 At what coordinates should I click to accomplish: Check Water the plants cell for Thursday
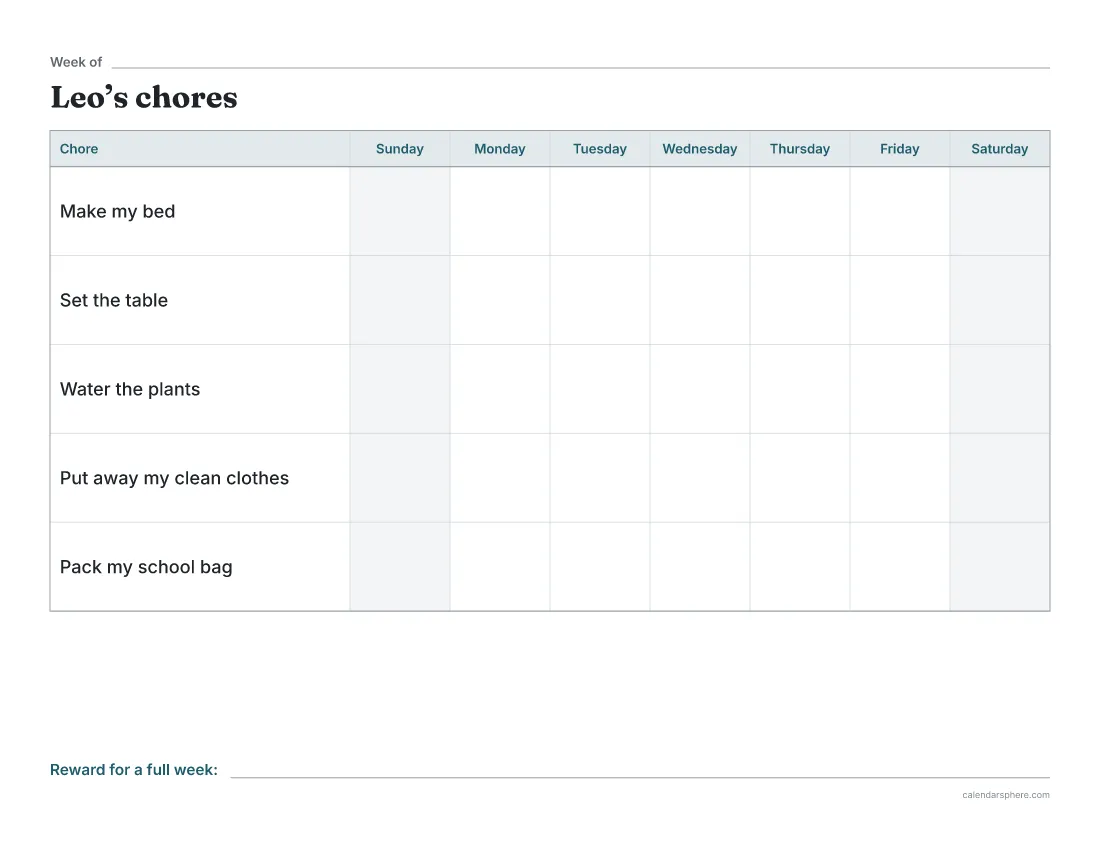800,389
